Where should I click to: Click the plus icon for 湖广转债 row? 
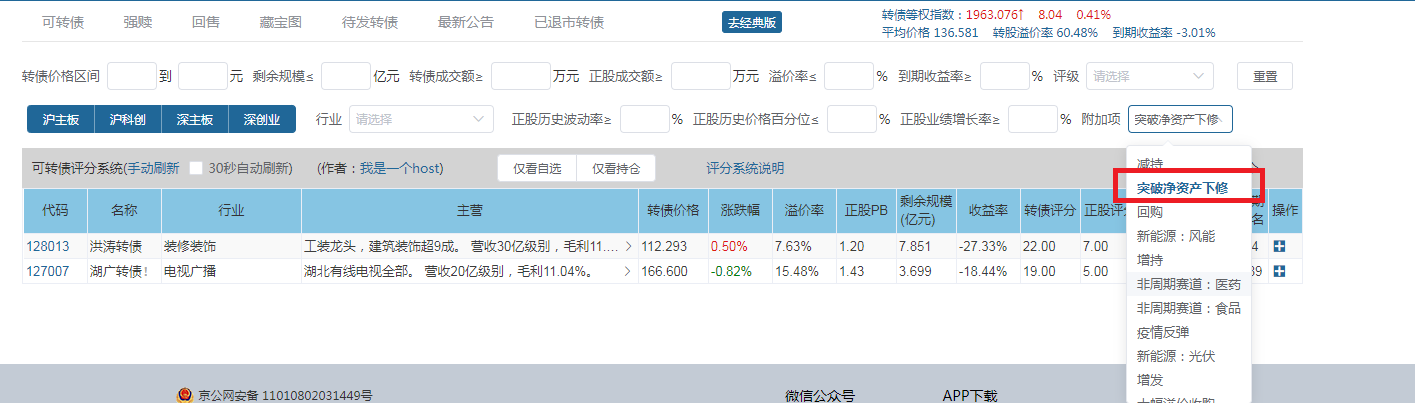pyautogui.click(x=1279, y=271)
